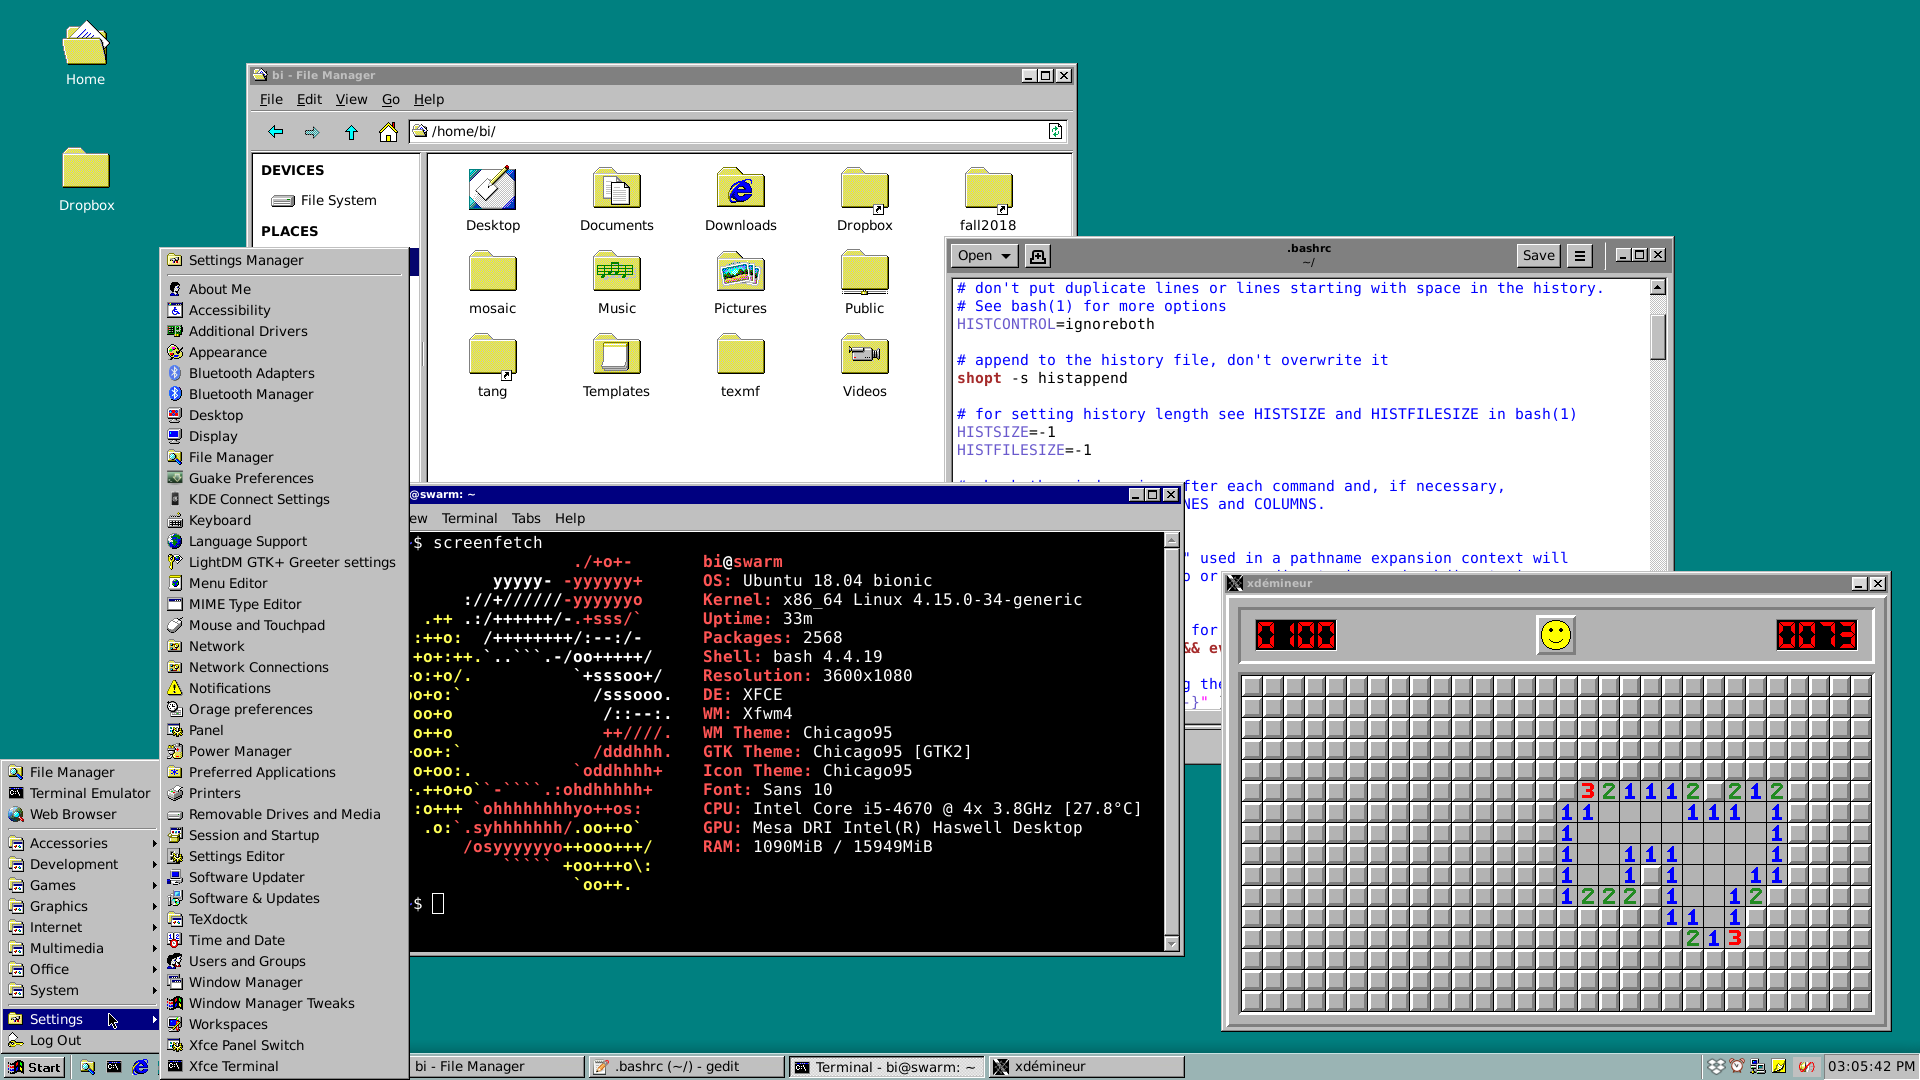Go to parent folder using up arrow
Image resolution: width=1920 pixels, height=1080 pixels.
click(x=351, y=132)
